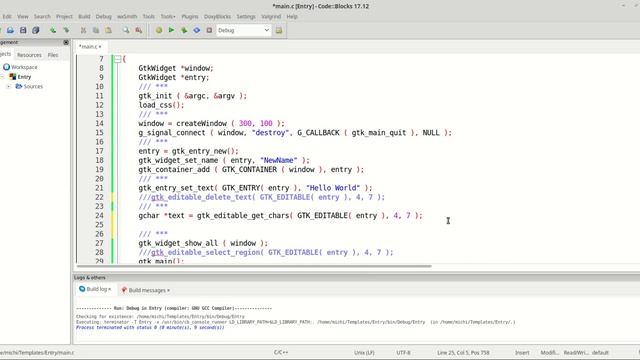Switch to the Resources tab
The height and width of the screenshot is (360, 640).
[29, 55]
